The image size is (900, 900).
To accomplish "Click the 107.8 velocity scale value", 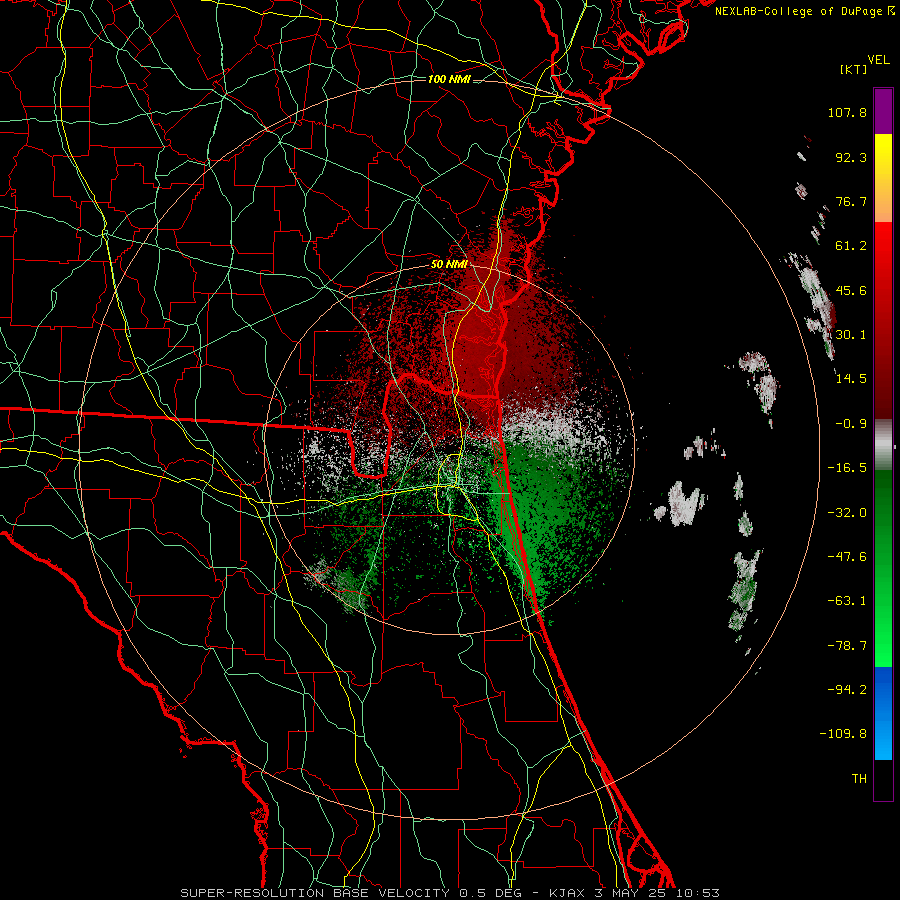I will point(847,112).
